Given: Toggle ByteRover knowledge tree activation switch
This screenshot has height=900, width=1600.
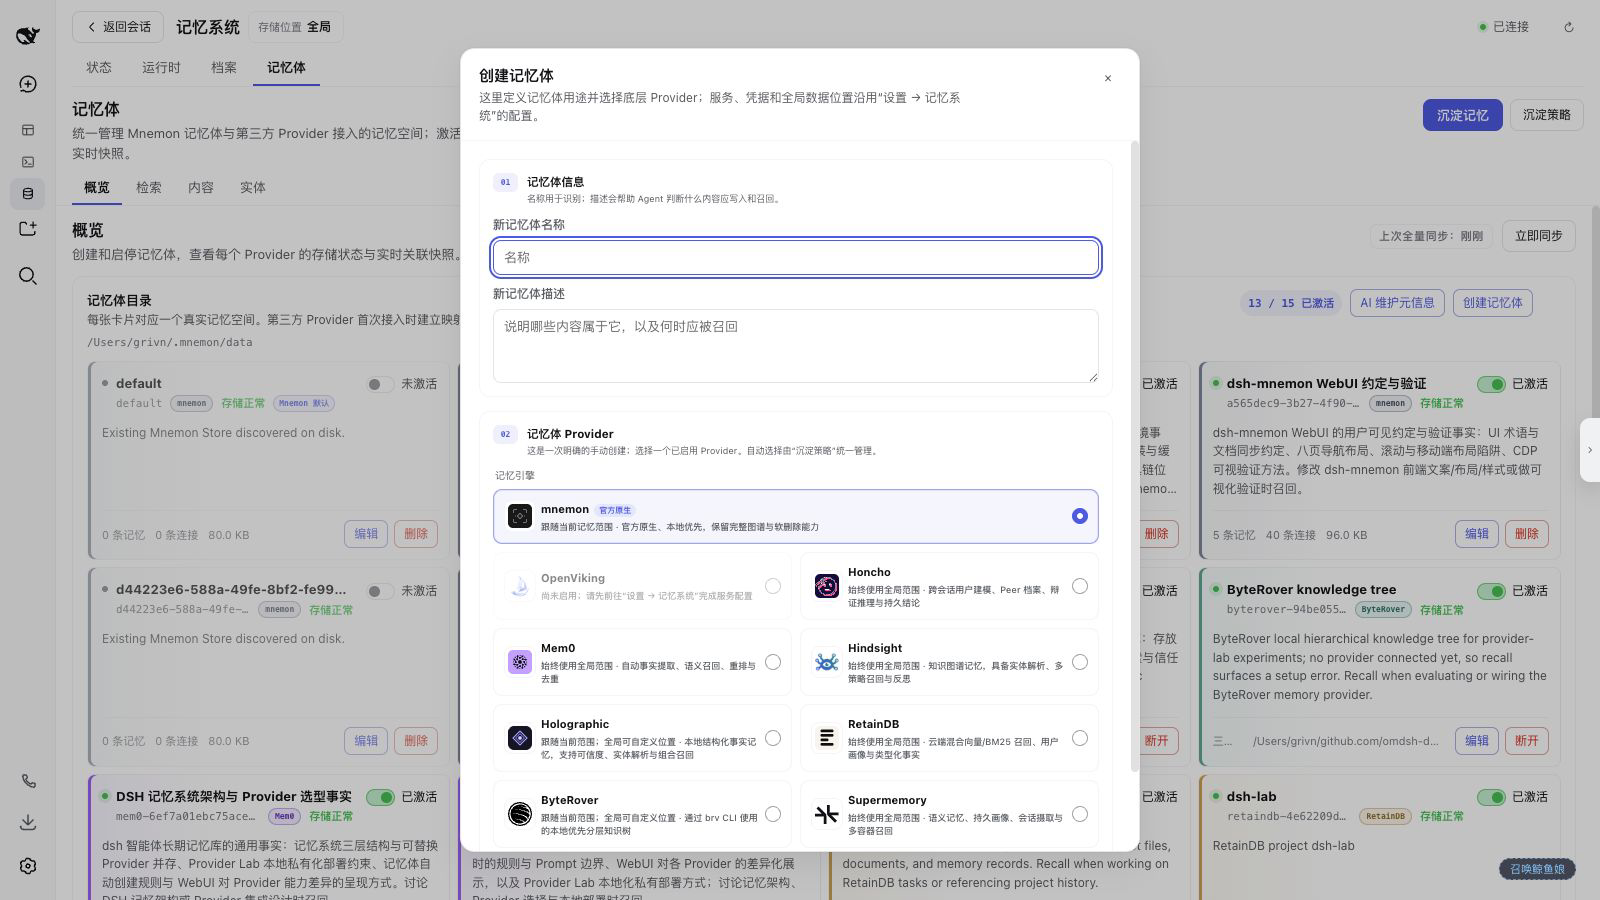Looking at the screenshot, I should (x=1491, y=591).
